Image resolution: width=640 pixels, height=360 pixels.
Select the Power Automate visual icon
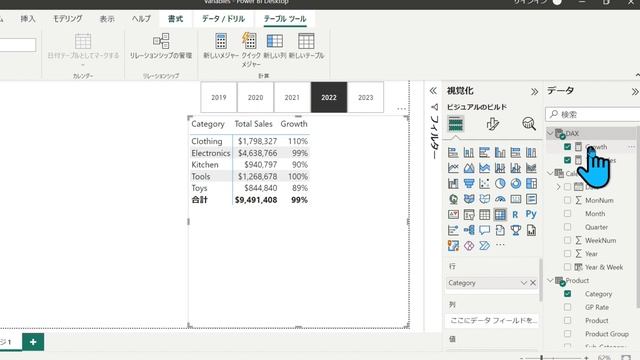(x=484, y=246)
